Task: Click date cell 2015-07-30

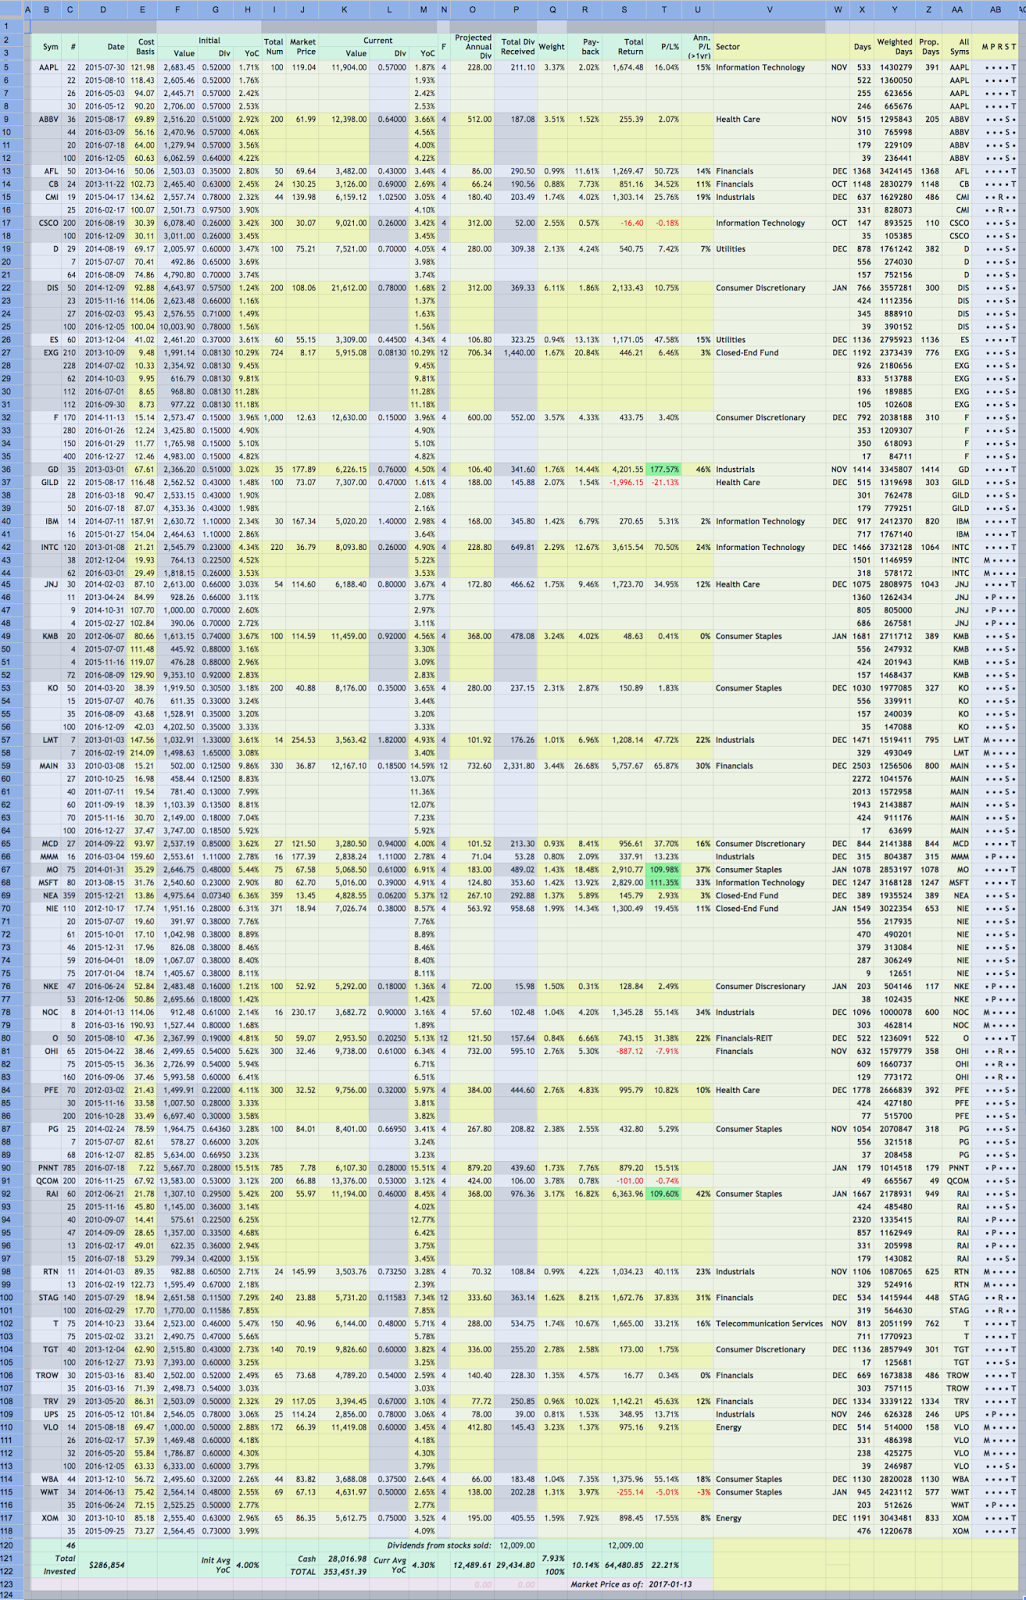Action: [104, 68]
